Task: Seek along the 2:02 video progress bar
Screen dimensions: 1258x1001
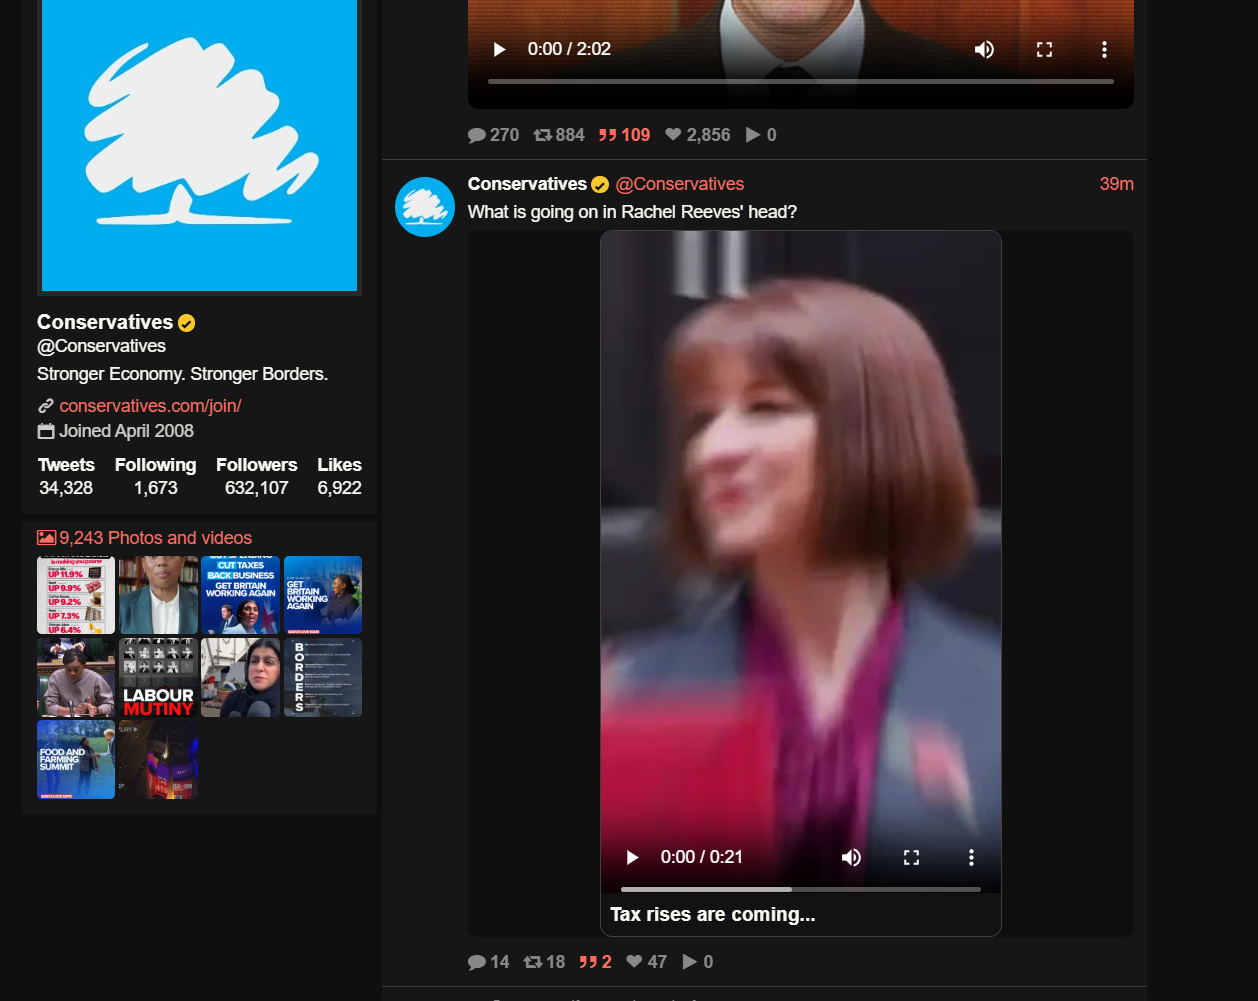Action: click(x=800, y=81)
